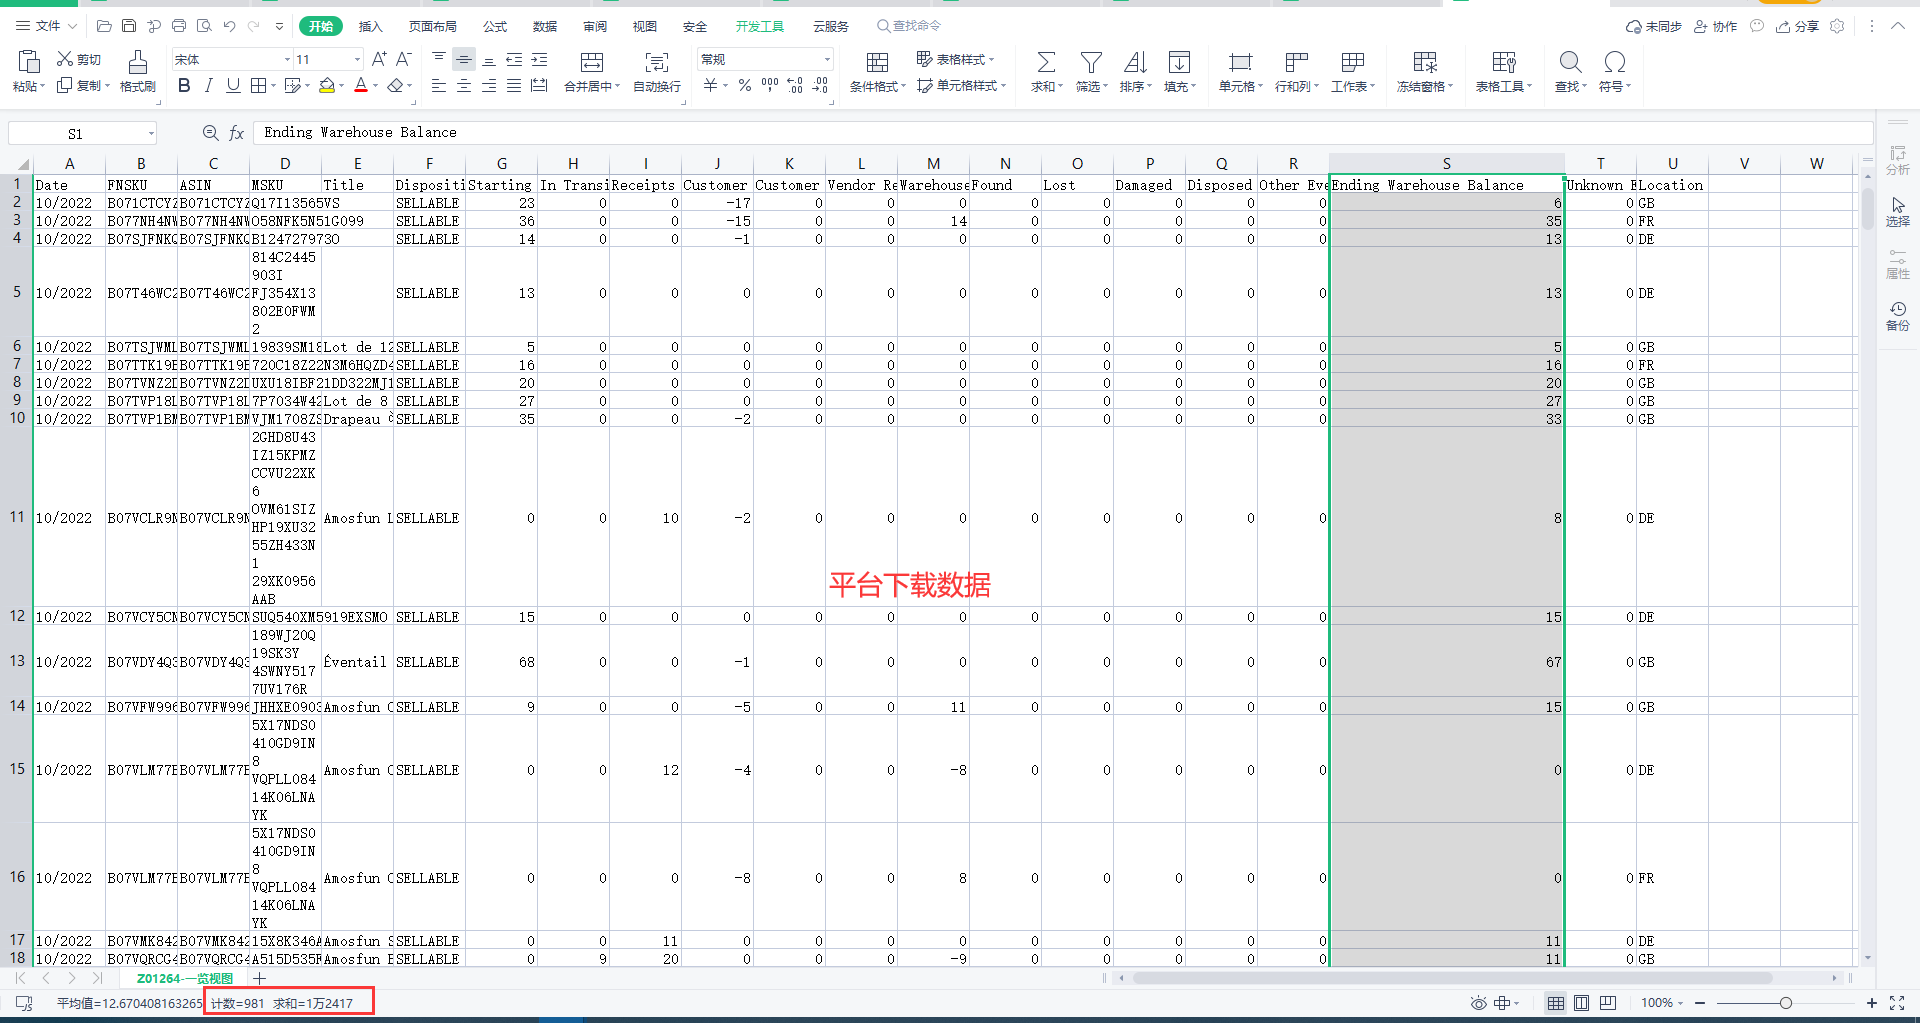Image resolution: width=1920 pixels, height=1023 pixels.
Task: Open the Data (数据) tab
Action: [545, 26]
